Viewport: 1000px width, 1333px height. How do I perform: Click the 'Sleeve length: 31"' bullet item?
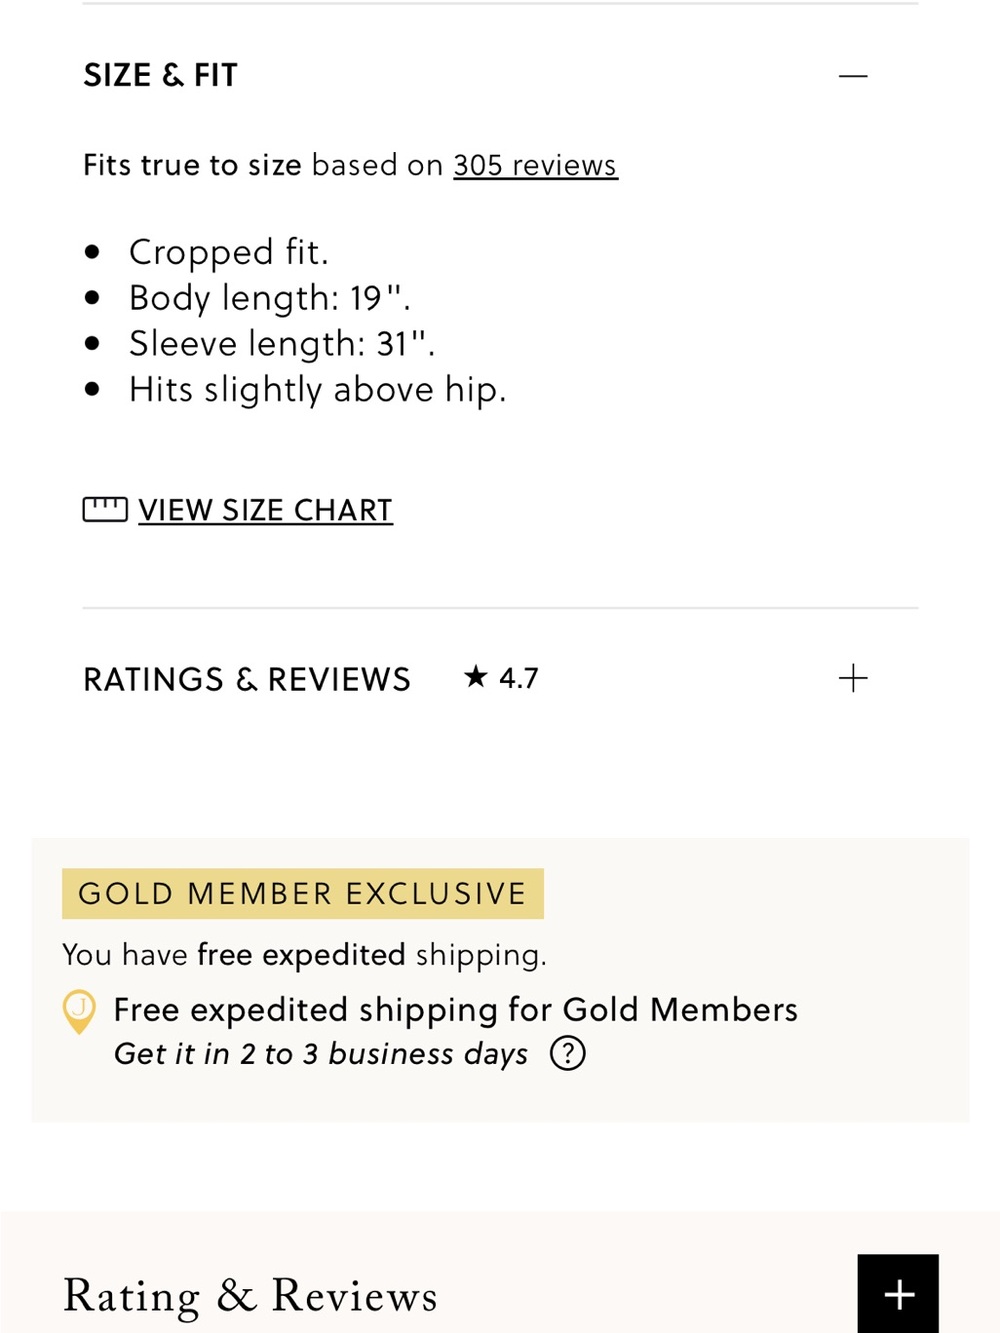282,344
